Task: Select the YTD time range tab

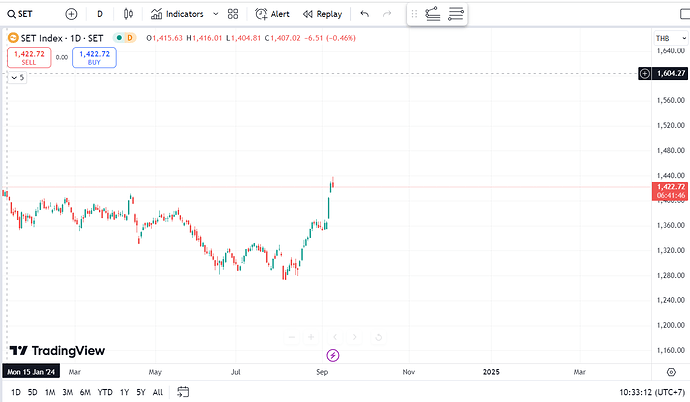Action: tap(105, 392)
